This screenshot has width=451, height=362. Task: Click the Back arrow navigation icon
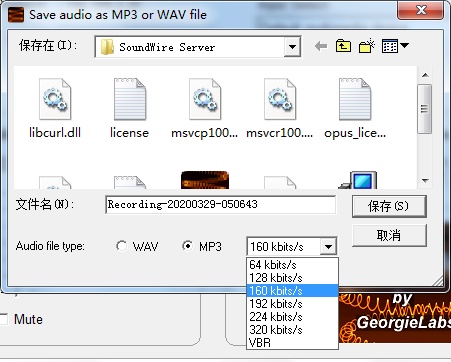coord(321,46)
